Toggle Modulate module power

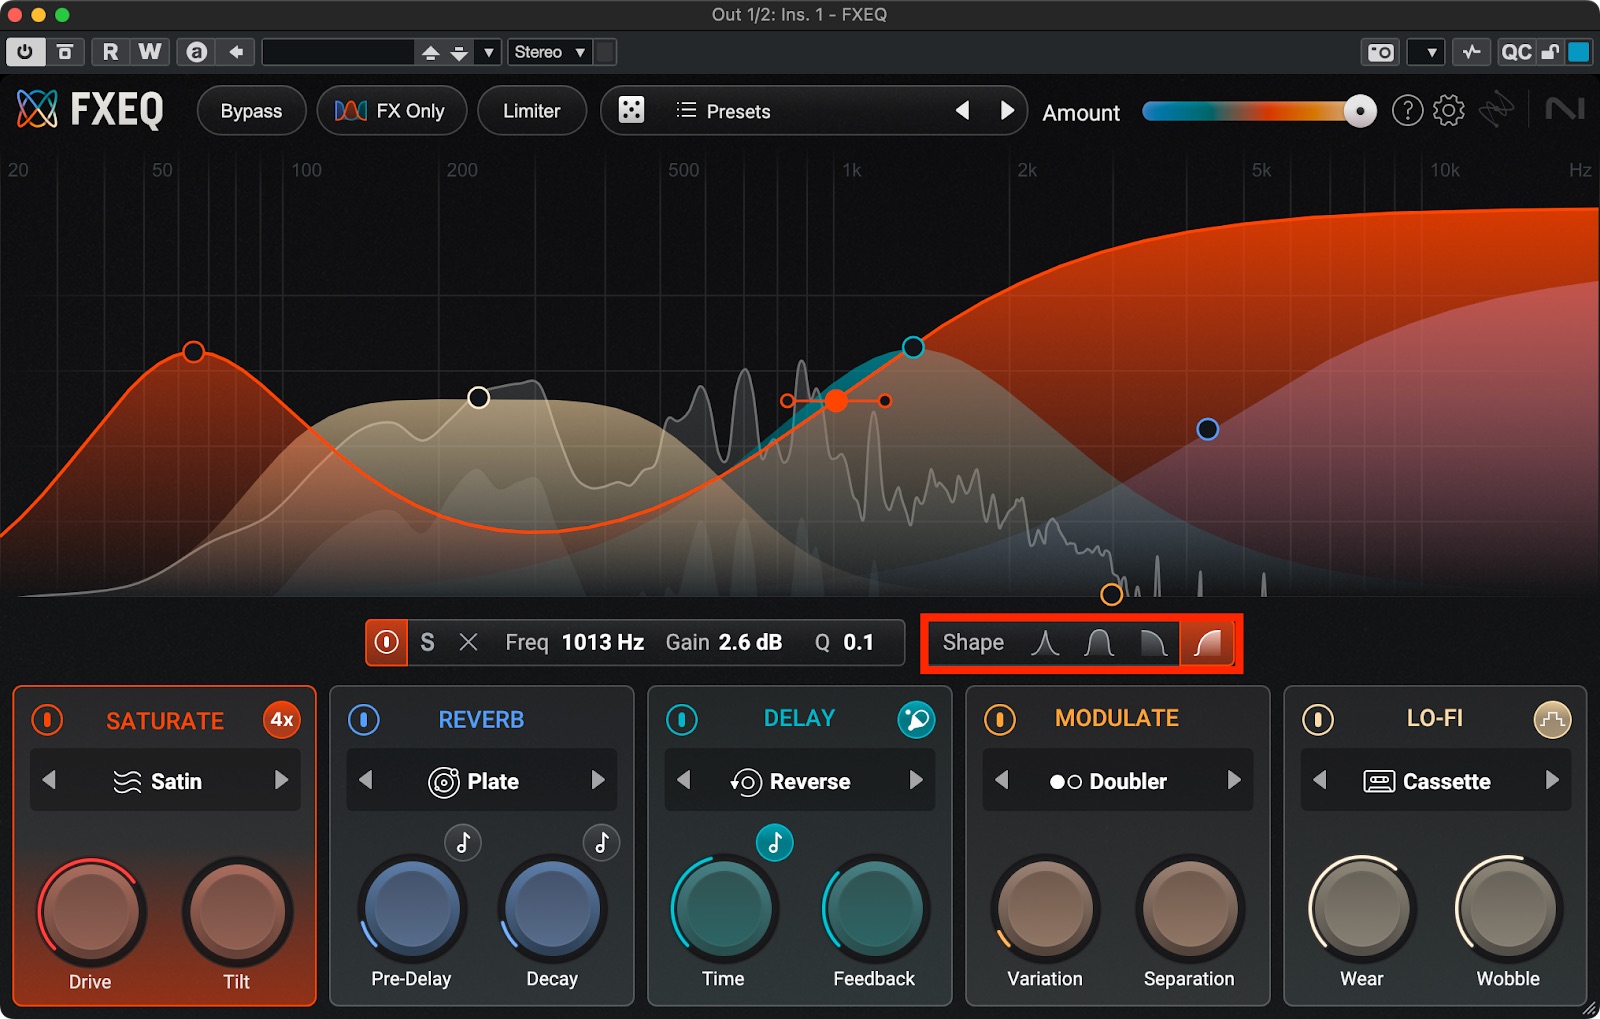click(x=1000, y=719)
